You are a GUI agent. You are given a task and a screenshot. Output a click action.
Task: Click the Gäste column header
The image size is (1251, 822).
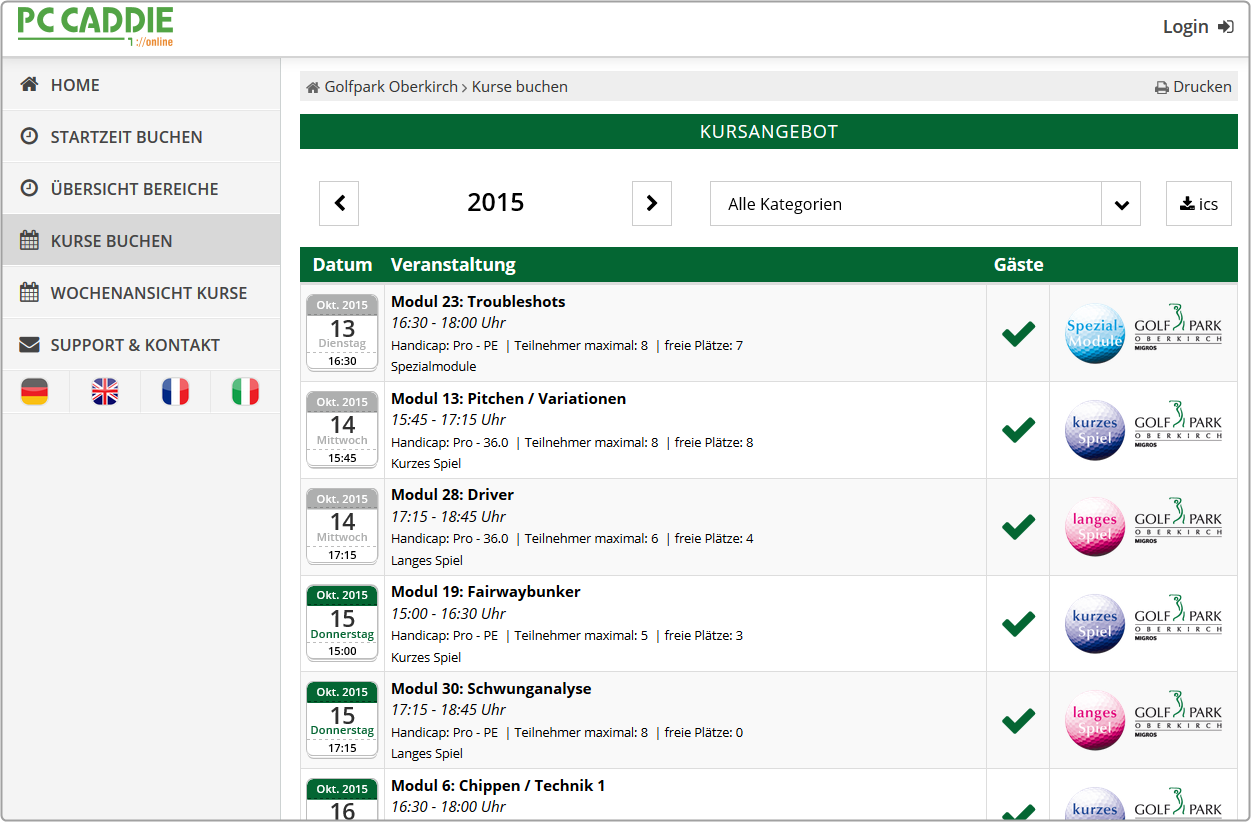click(x=1018, y=265)
